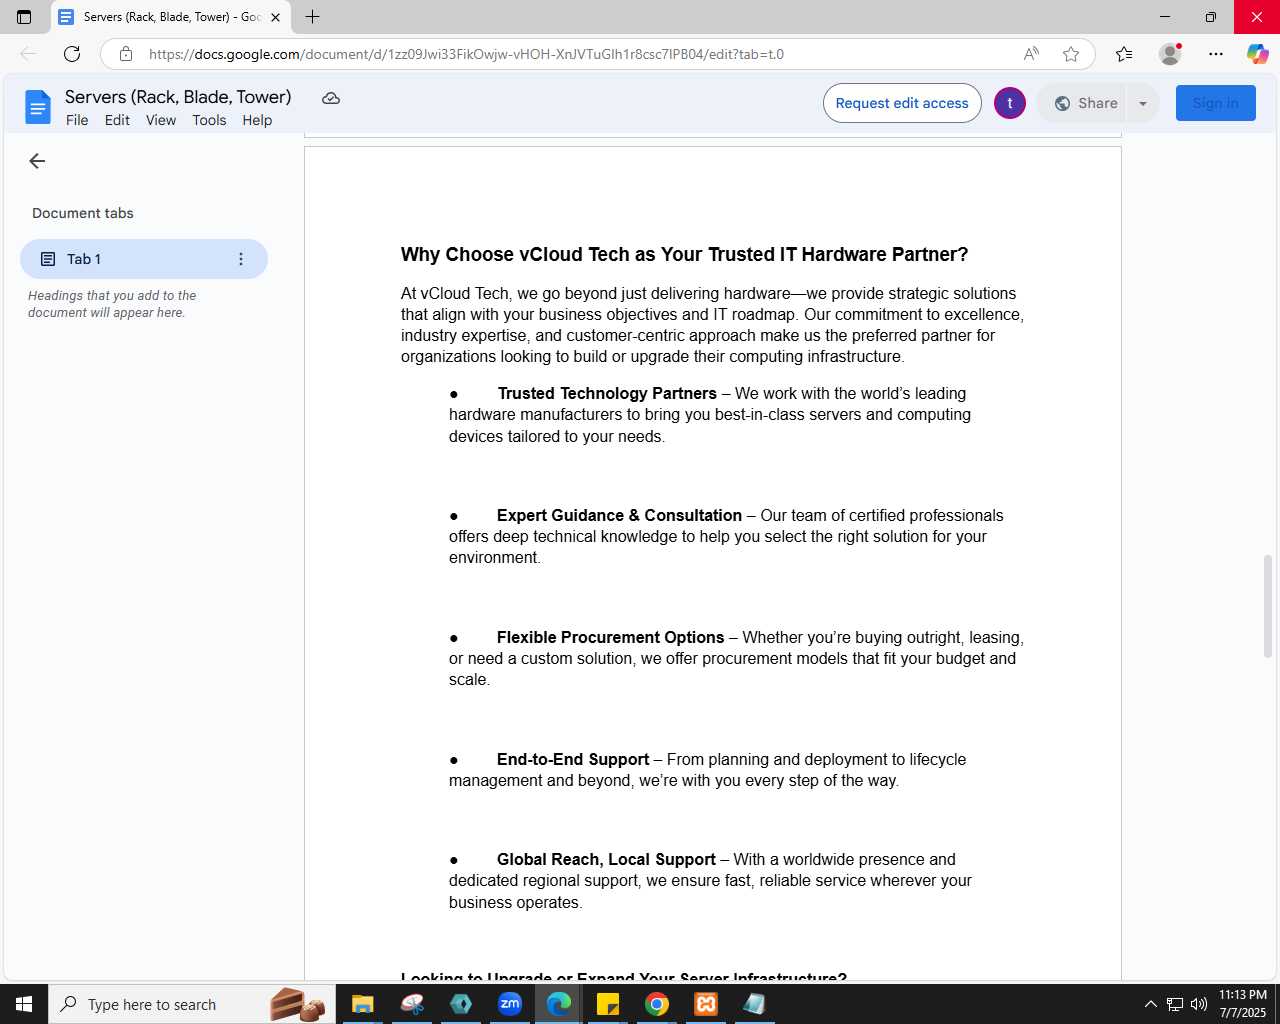Open the Help menu

(257, 120)
